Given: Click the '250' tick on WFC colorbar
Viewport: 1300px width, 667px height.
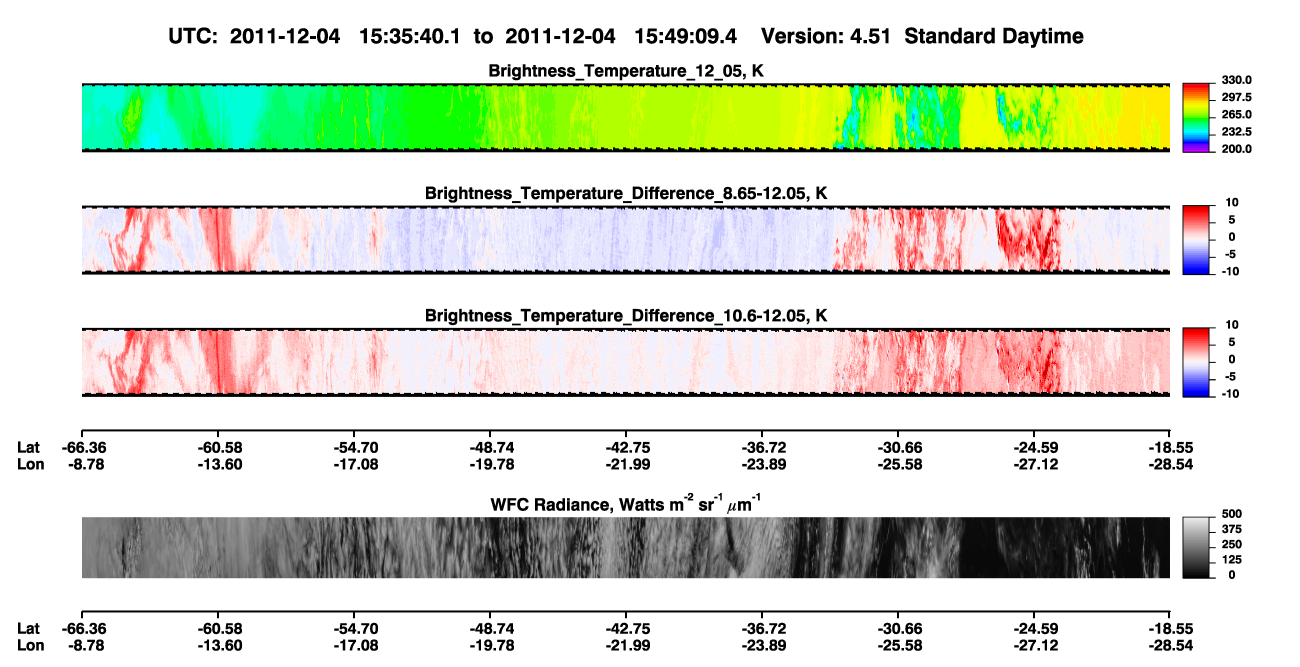Looking at the screenshot, I should pyautogui.click(x=1230, y=544).
